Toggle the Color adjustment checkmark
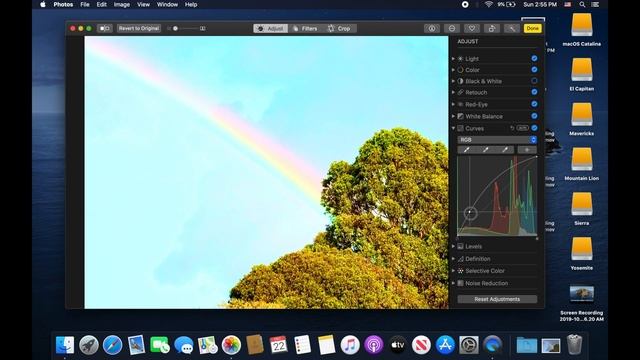The image size is (640, 360). click(534, 70)
